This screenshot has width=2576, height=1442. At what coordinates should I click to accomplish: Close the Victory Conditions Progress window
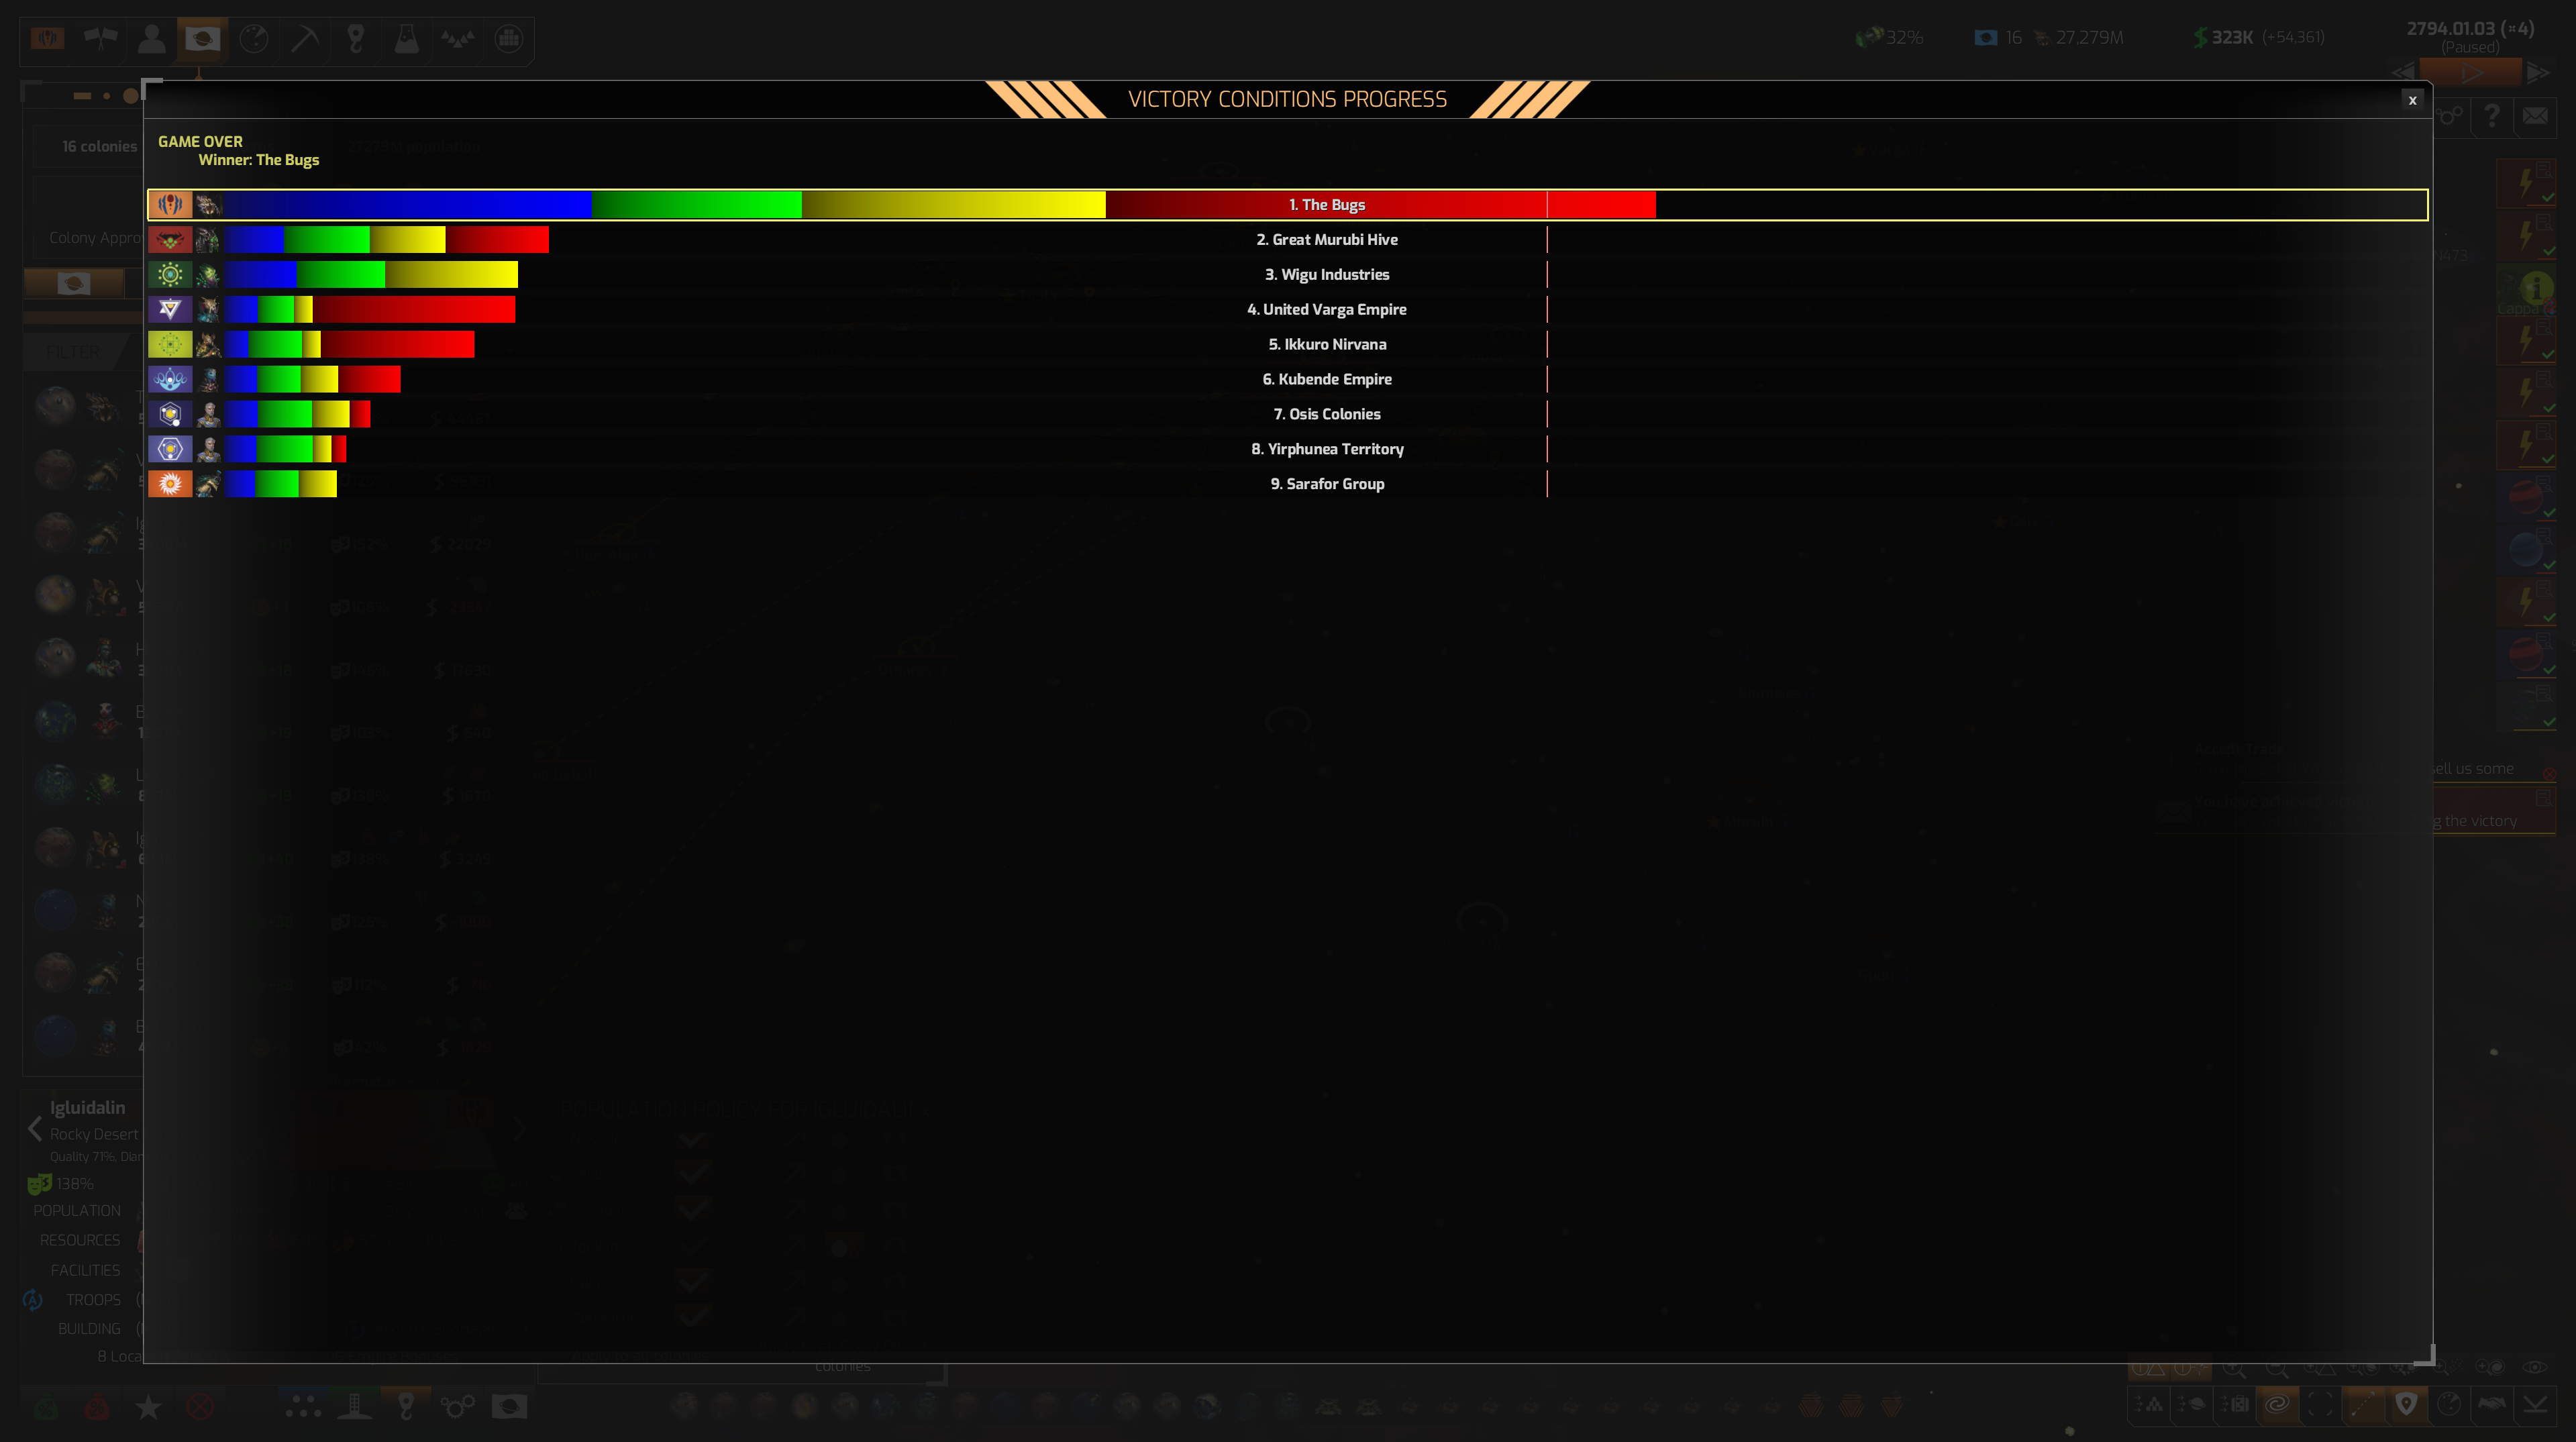coord(2412,100)
